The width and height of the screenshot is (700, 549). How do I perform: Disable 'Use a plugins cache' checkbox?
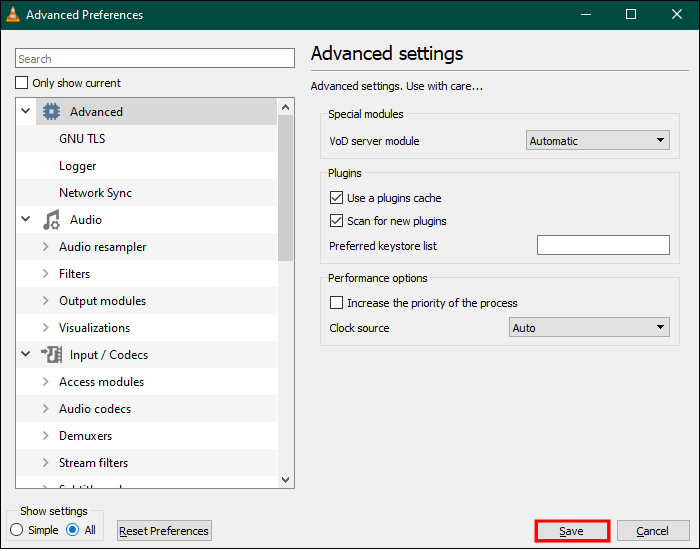pyautogui.click(x=336, y=198)
